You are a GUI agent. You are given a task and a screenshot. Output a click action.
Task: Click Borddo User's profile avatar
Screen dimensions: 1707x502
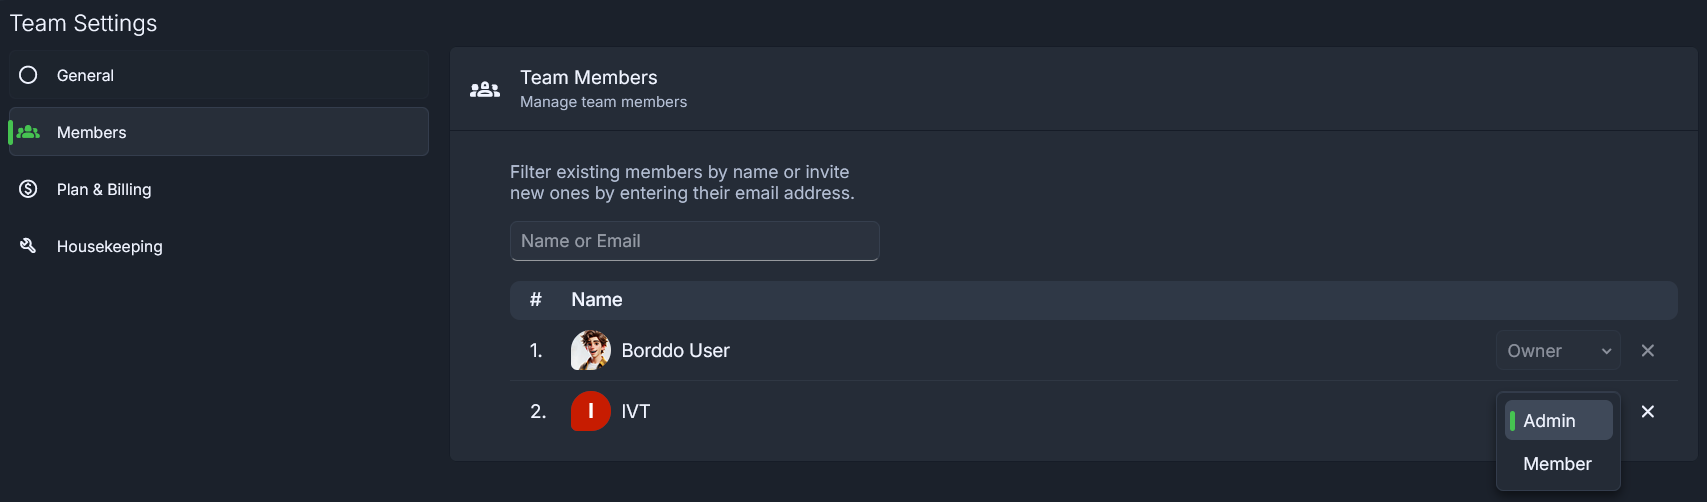coord(591,350)
